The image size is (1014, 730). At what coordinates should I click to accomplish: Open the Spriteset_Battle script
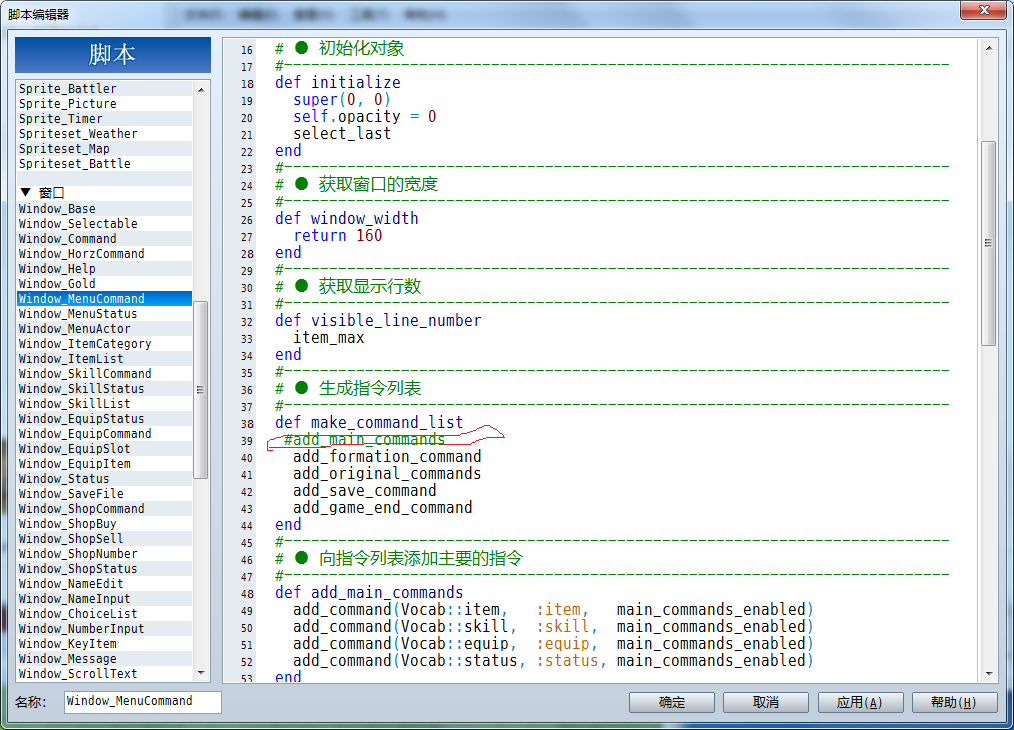click(104, 164)
